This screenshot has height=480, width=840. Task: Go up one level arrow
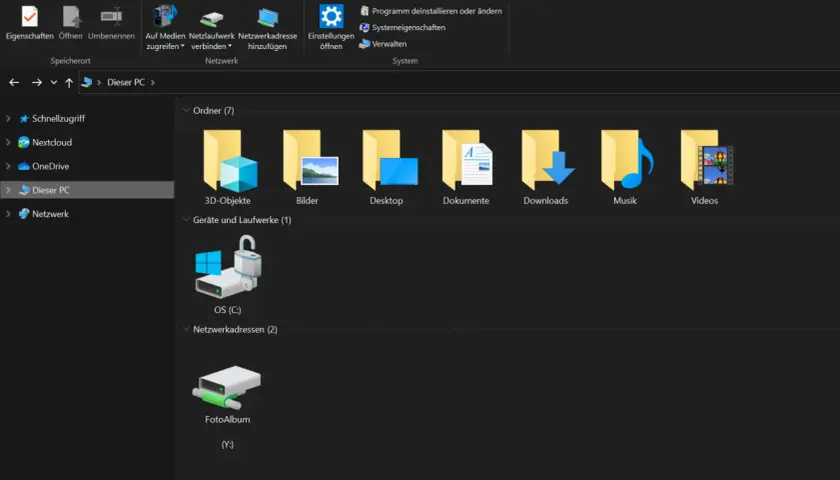69,82
